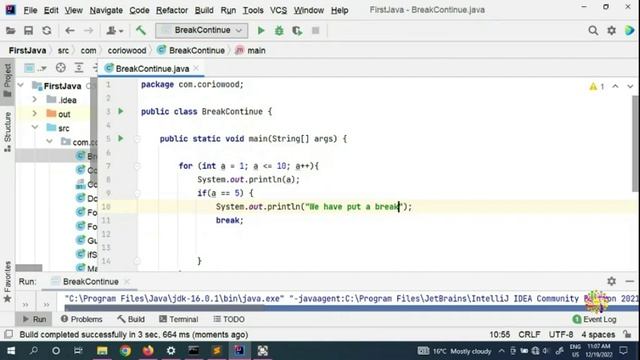Open Run panel settings gear
The width and height of the screenshot is (640, 360).
click(611, 281)
